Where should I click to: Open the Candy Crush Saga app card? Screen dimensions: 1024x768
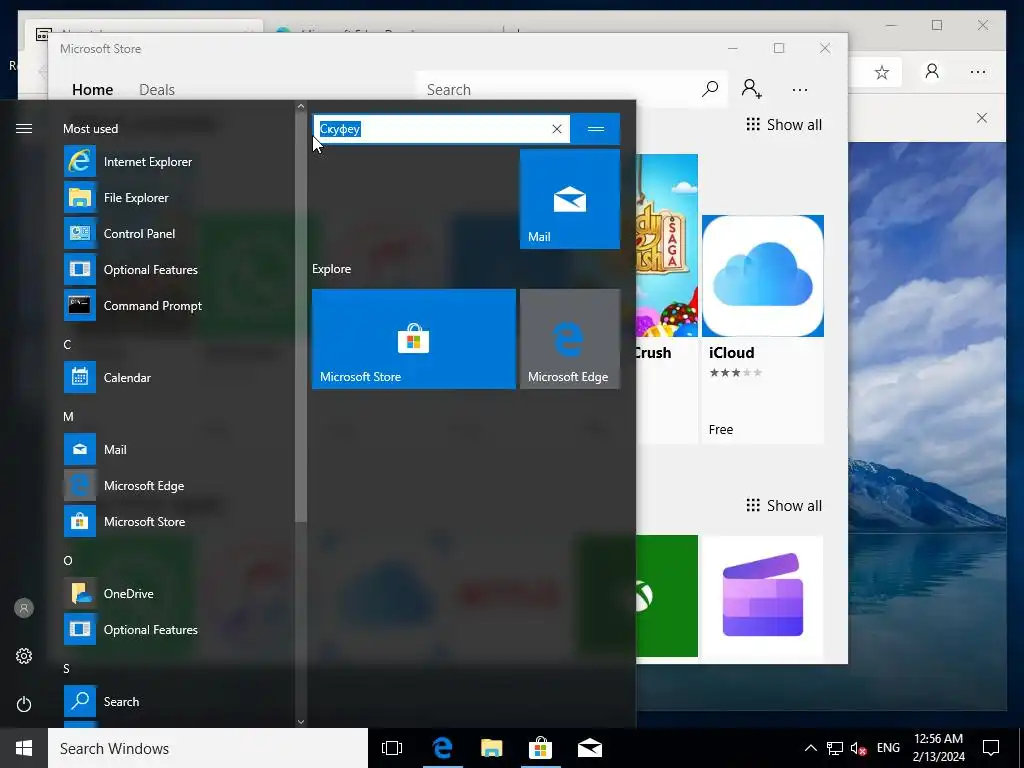667,299
